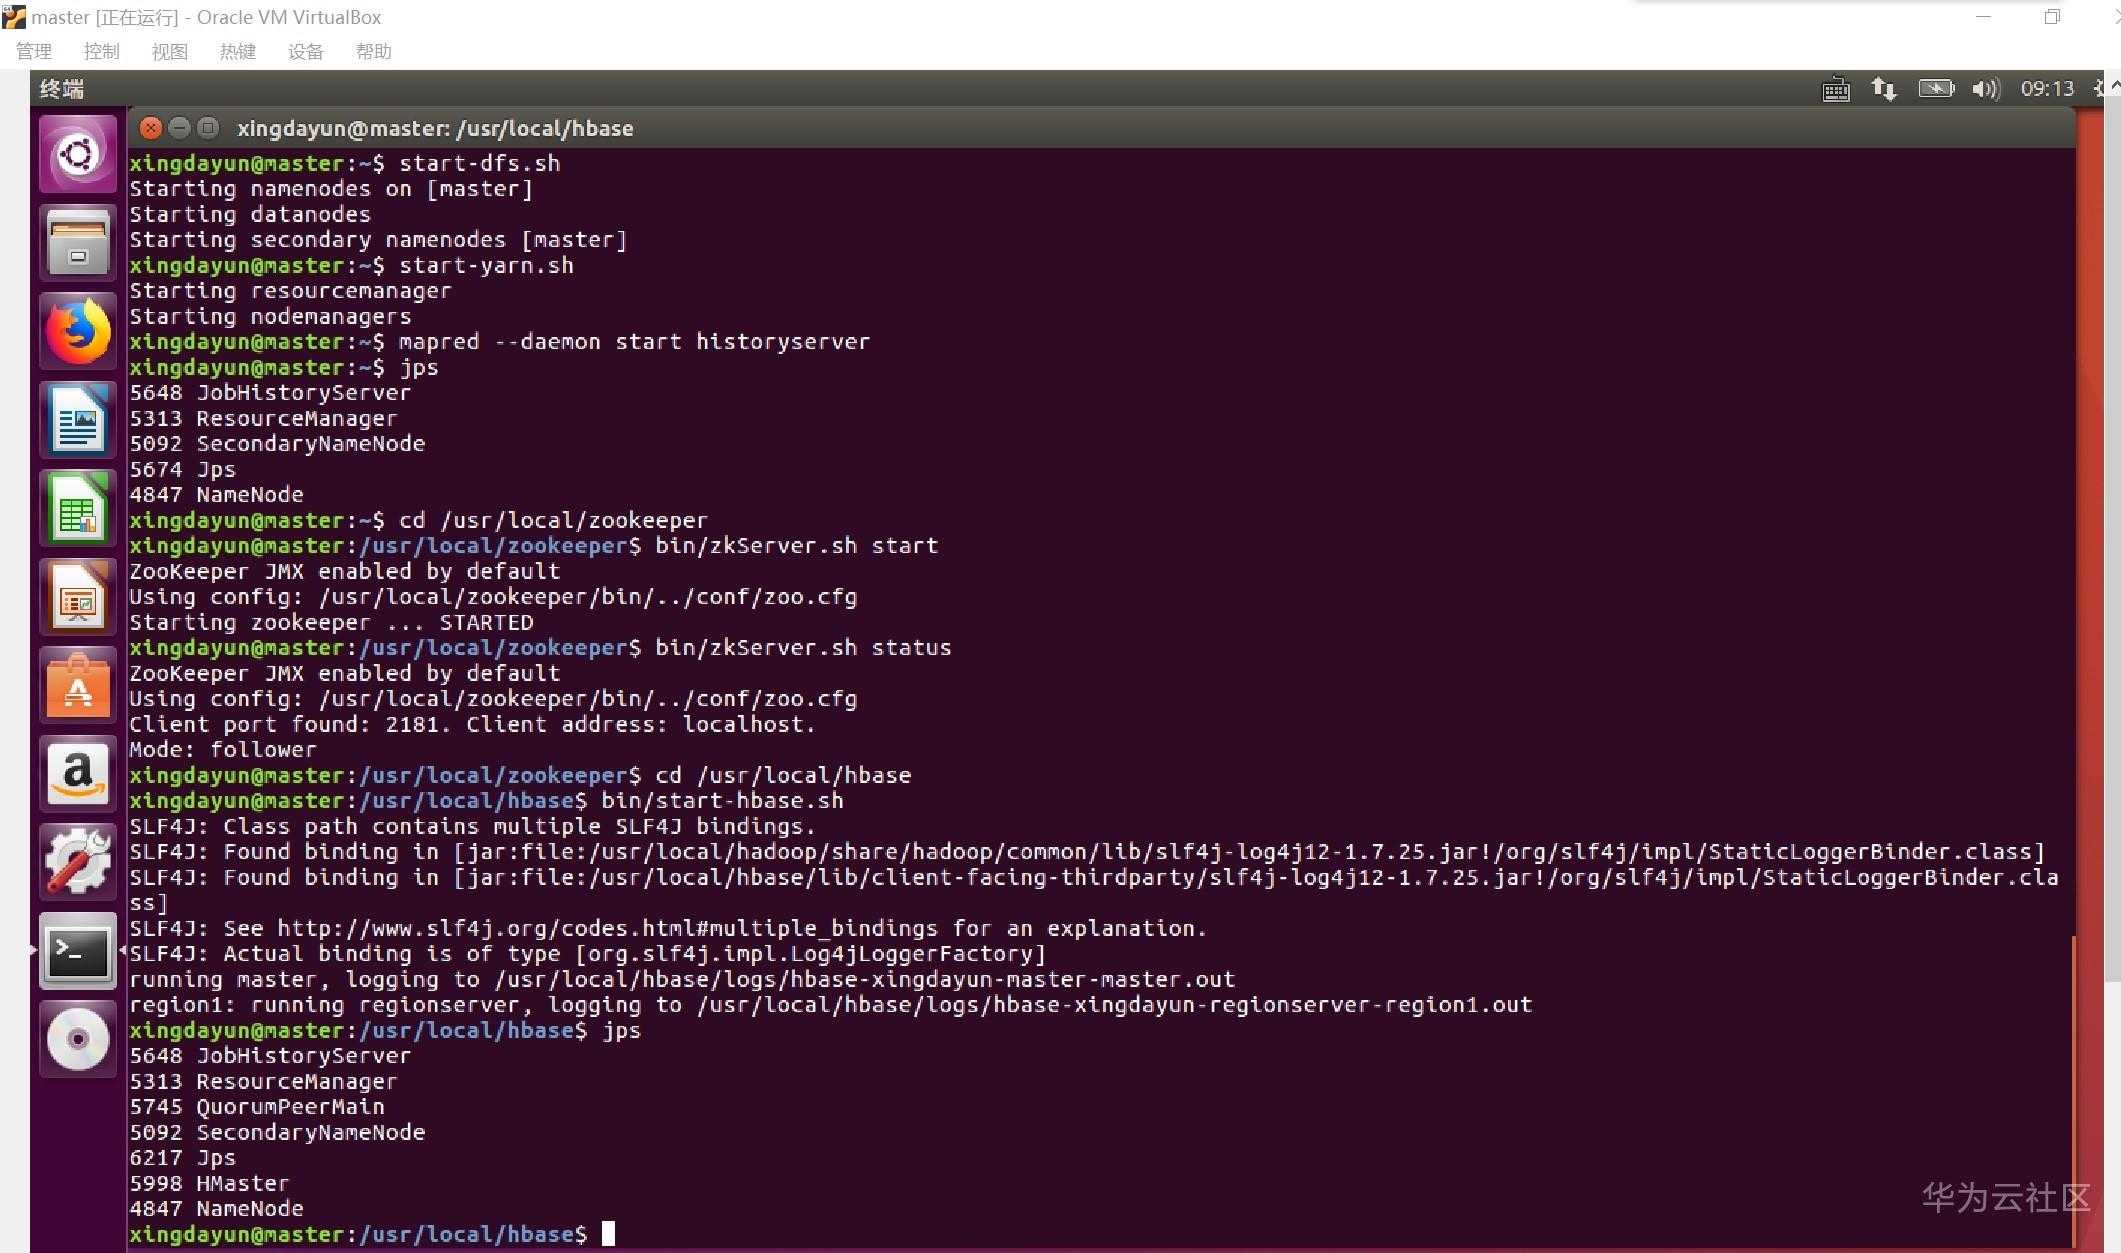Close the terminal window with red button
2121x1253 pixels.
point(150,128)
